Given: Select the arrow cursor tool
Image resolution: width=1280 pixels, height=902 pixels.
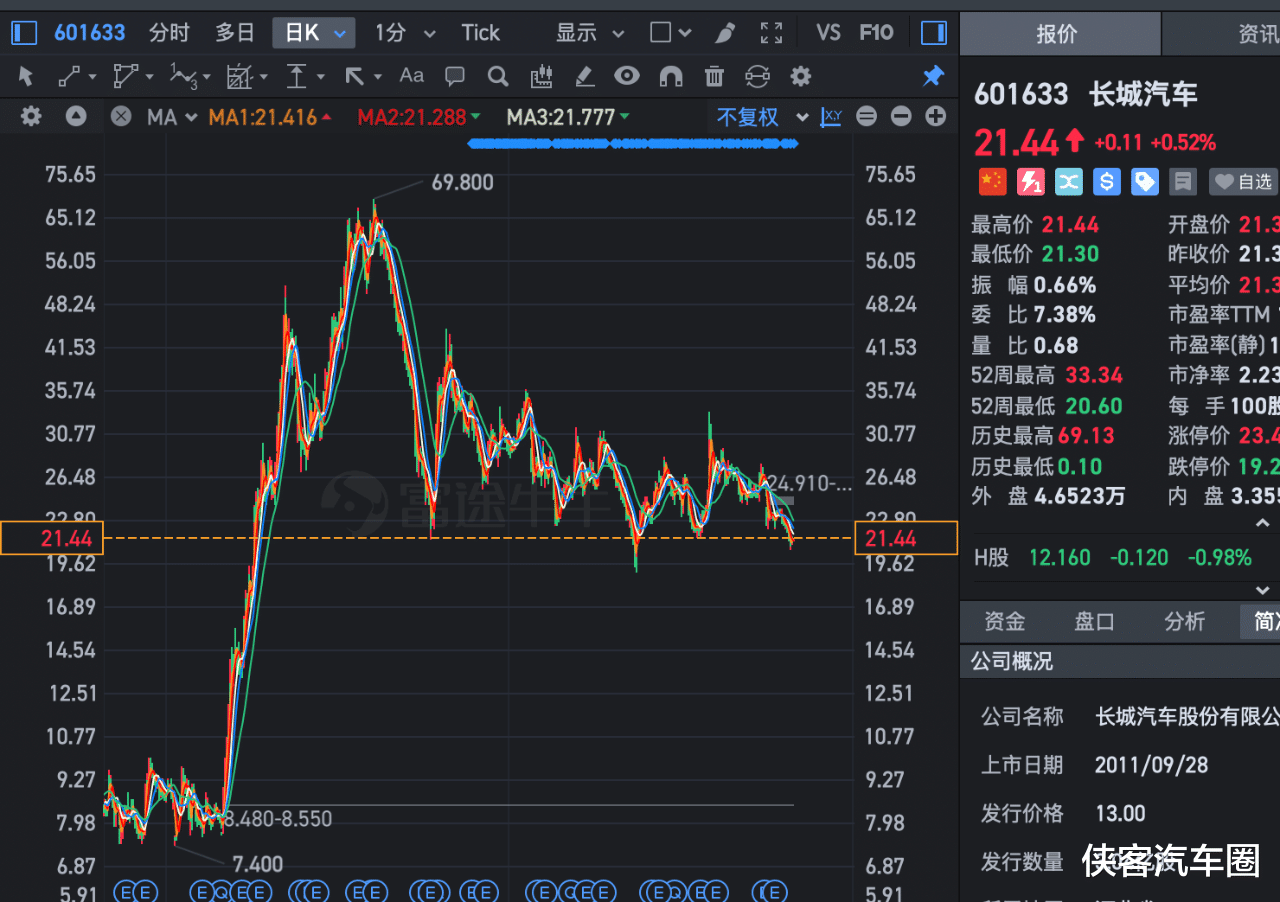Looking at the screenshot, I should [x=26, y=76].
